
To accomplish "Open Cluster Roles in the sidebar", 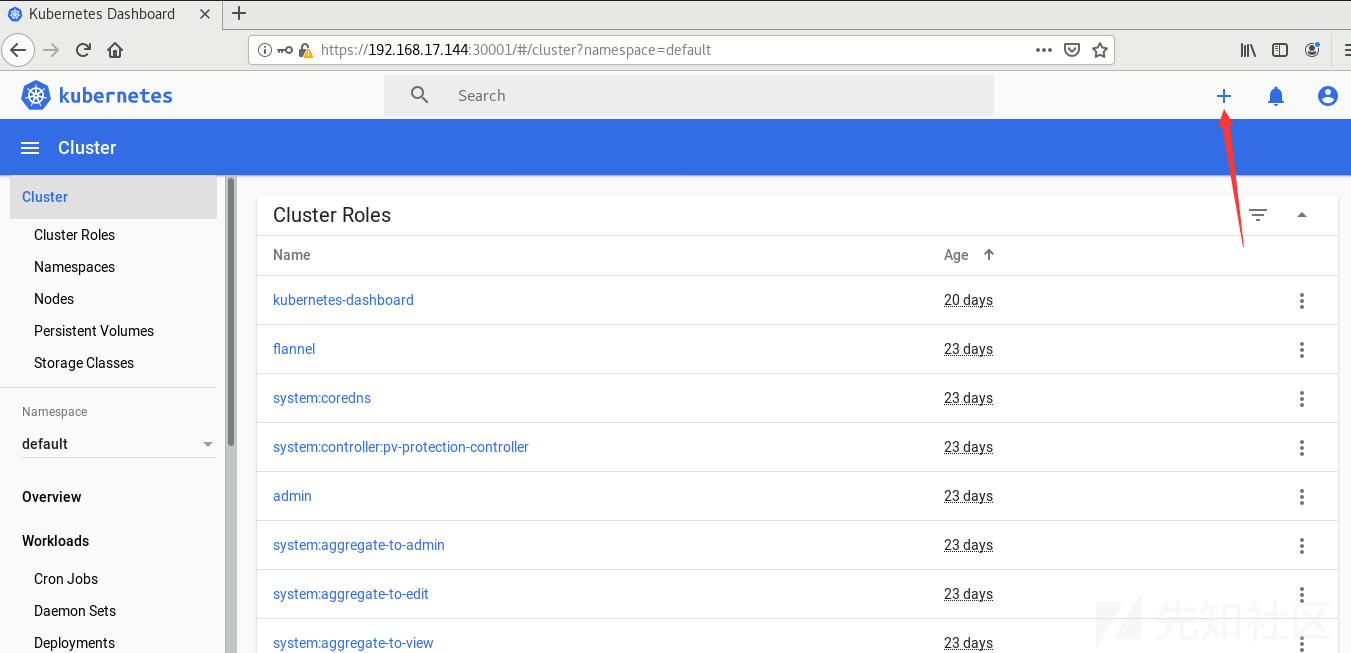I will (74, 235).
